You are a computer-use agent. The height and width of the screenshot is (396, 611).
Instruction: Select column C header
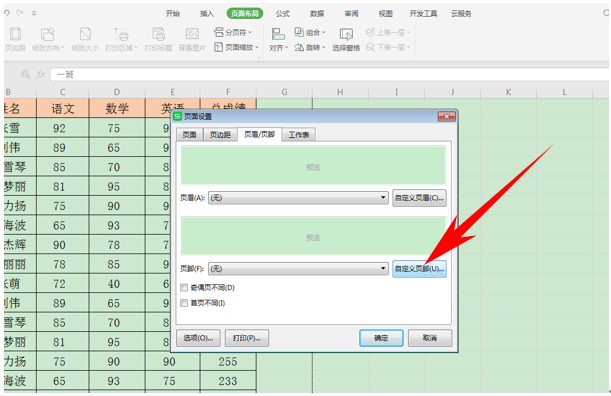click(62, 92)
